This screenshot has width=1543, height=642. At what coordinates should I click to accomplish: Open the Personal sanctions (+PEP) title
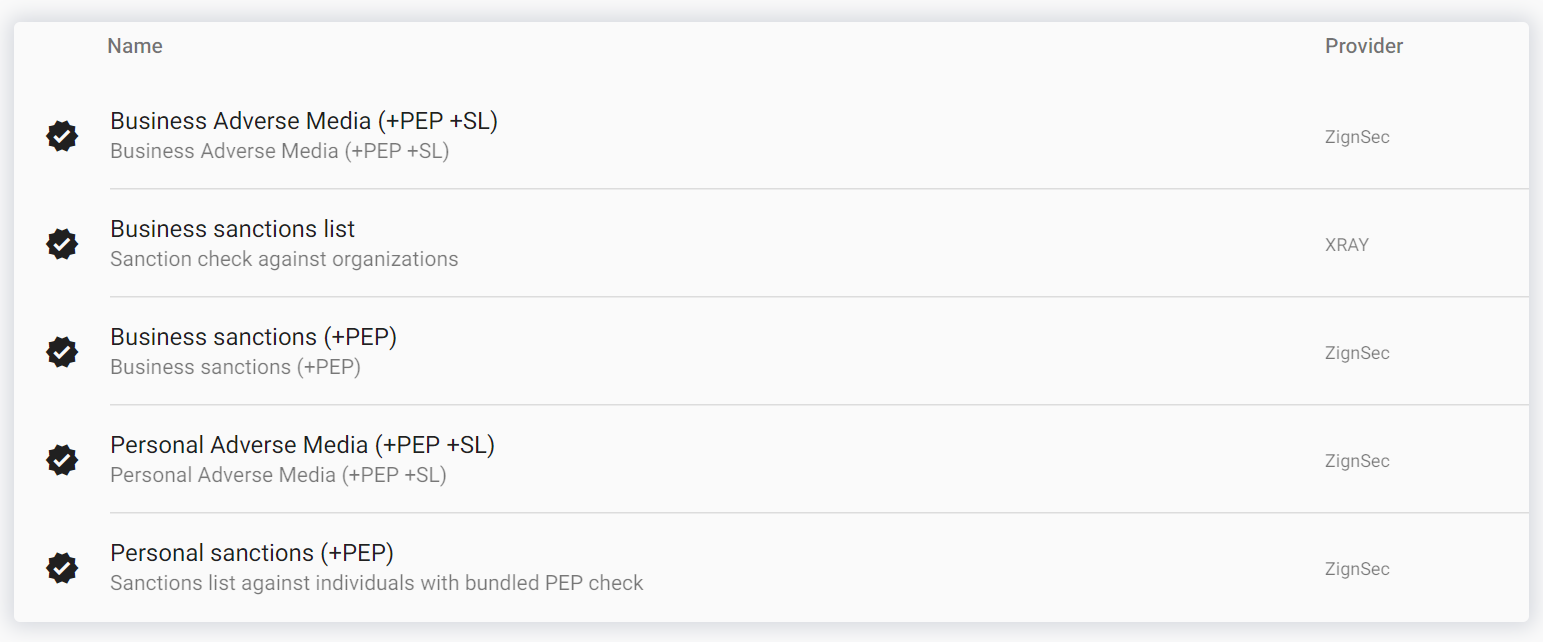(252, 553)
